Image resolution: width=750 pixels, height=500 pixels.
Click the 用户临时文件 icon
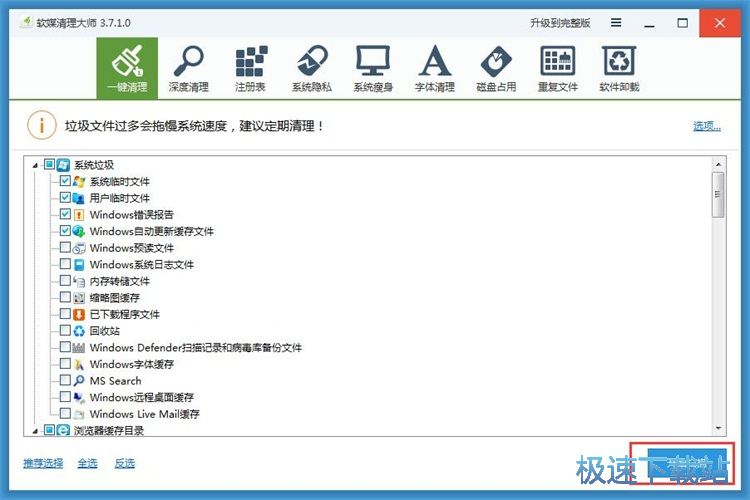pos(79,198)
